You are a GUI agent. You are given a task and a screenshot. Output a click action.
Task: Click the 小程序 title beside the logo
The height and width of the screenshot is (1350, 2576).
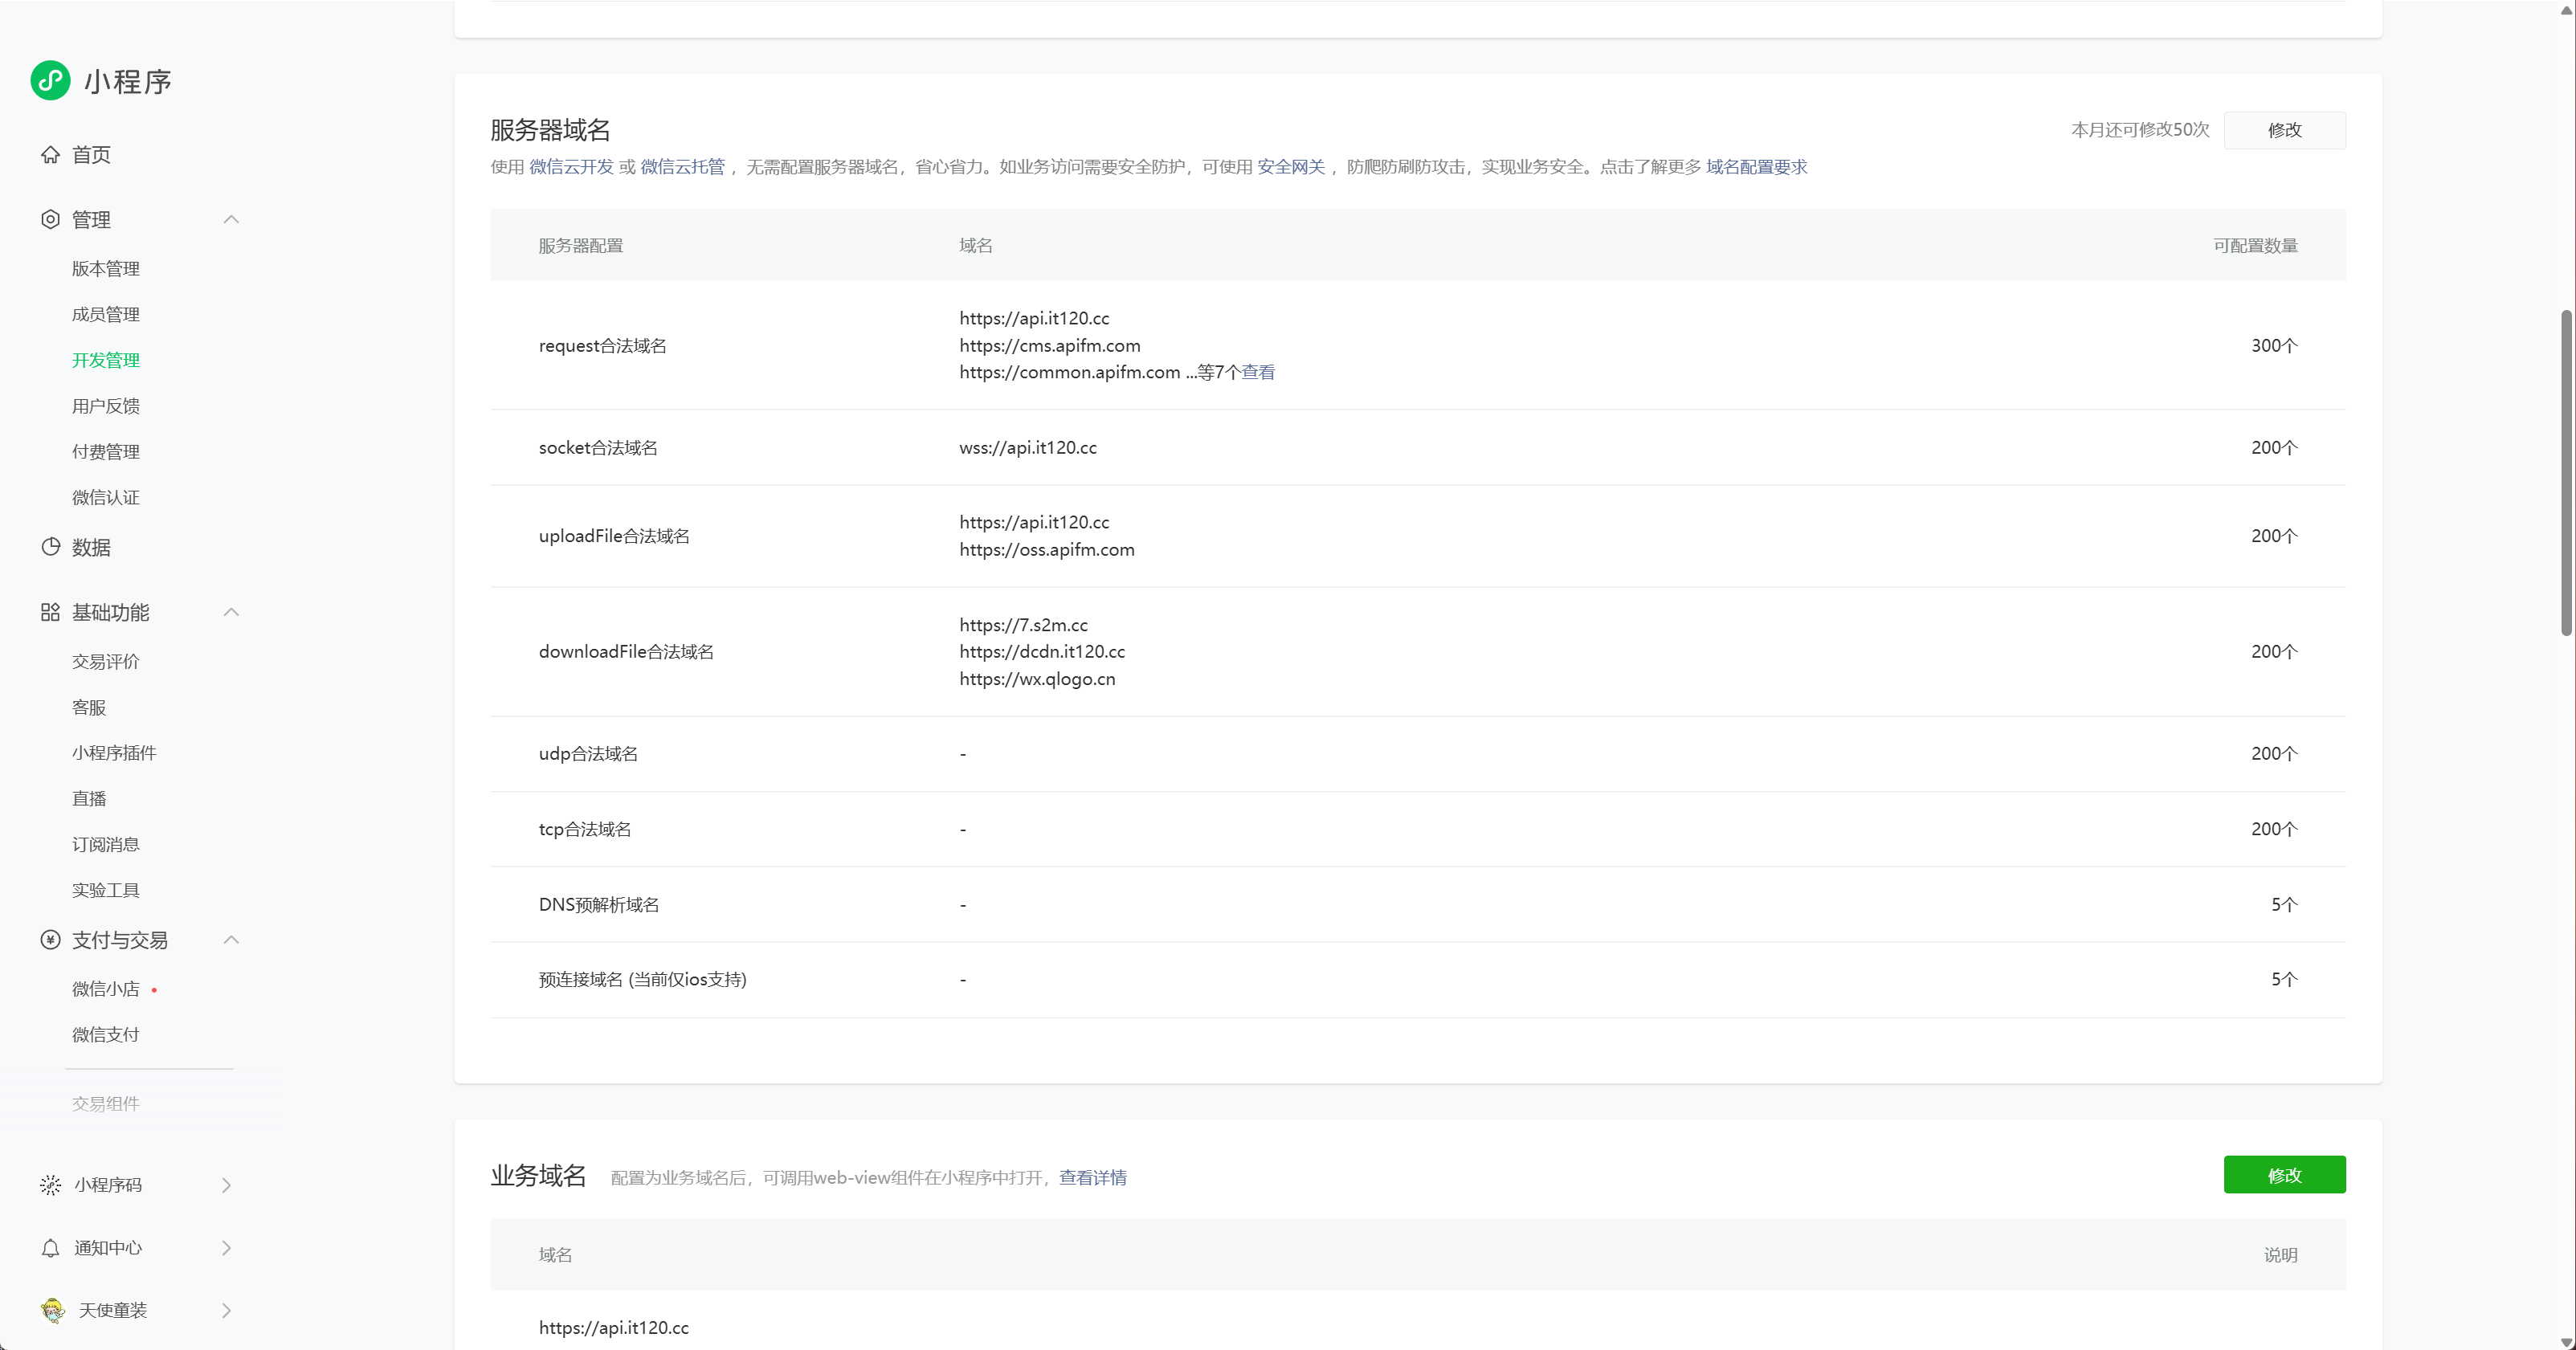[128, 81]
